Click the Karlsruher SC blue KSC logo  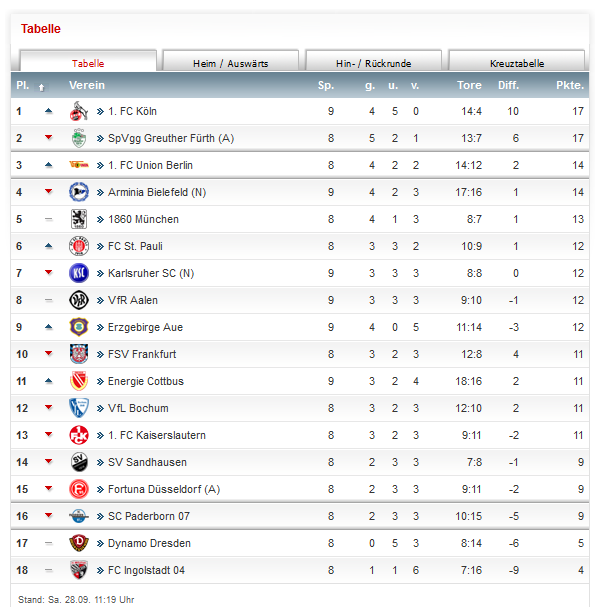click(x=79, y=273)
